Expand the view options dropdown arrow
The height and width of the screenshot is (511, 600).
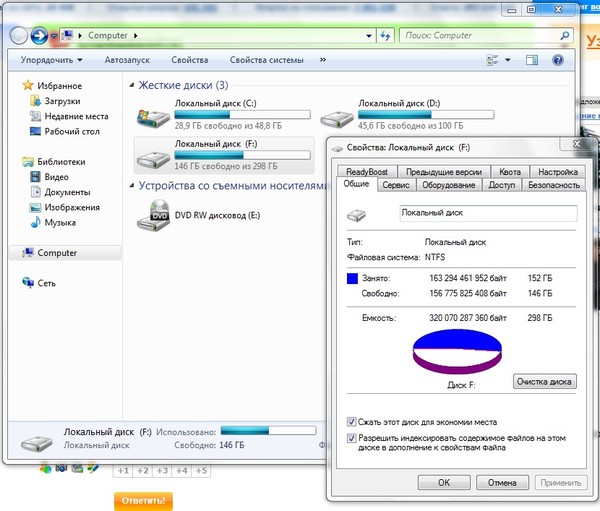point(508,60)
